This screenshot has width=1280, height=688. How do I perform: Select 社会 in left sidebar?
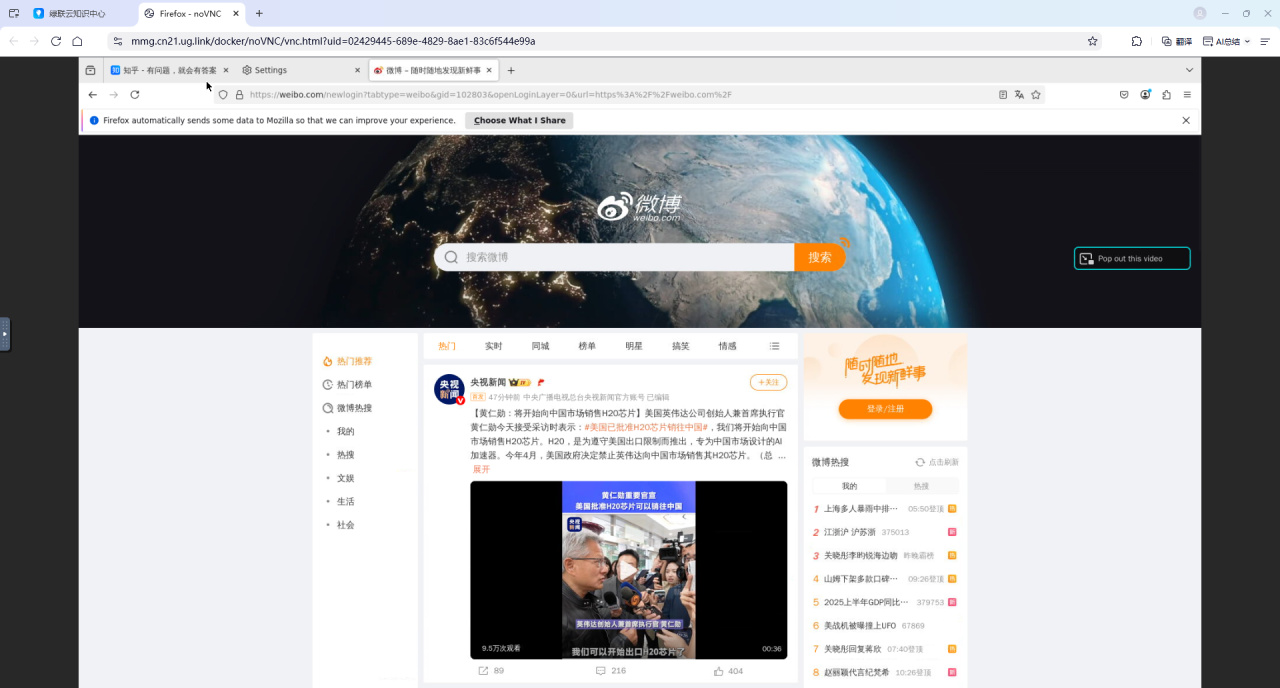[x=345, y=525]
